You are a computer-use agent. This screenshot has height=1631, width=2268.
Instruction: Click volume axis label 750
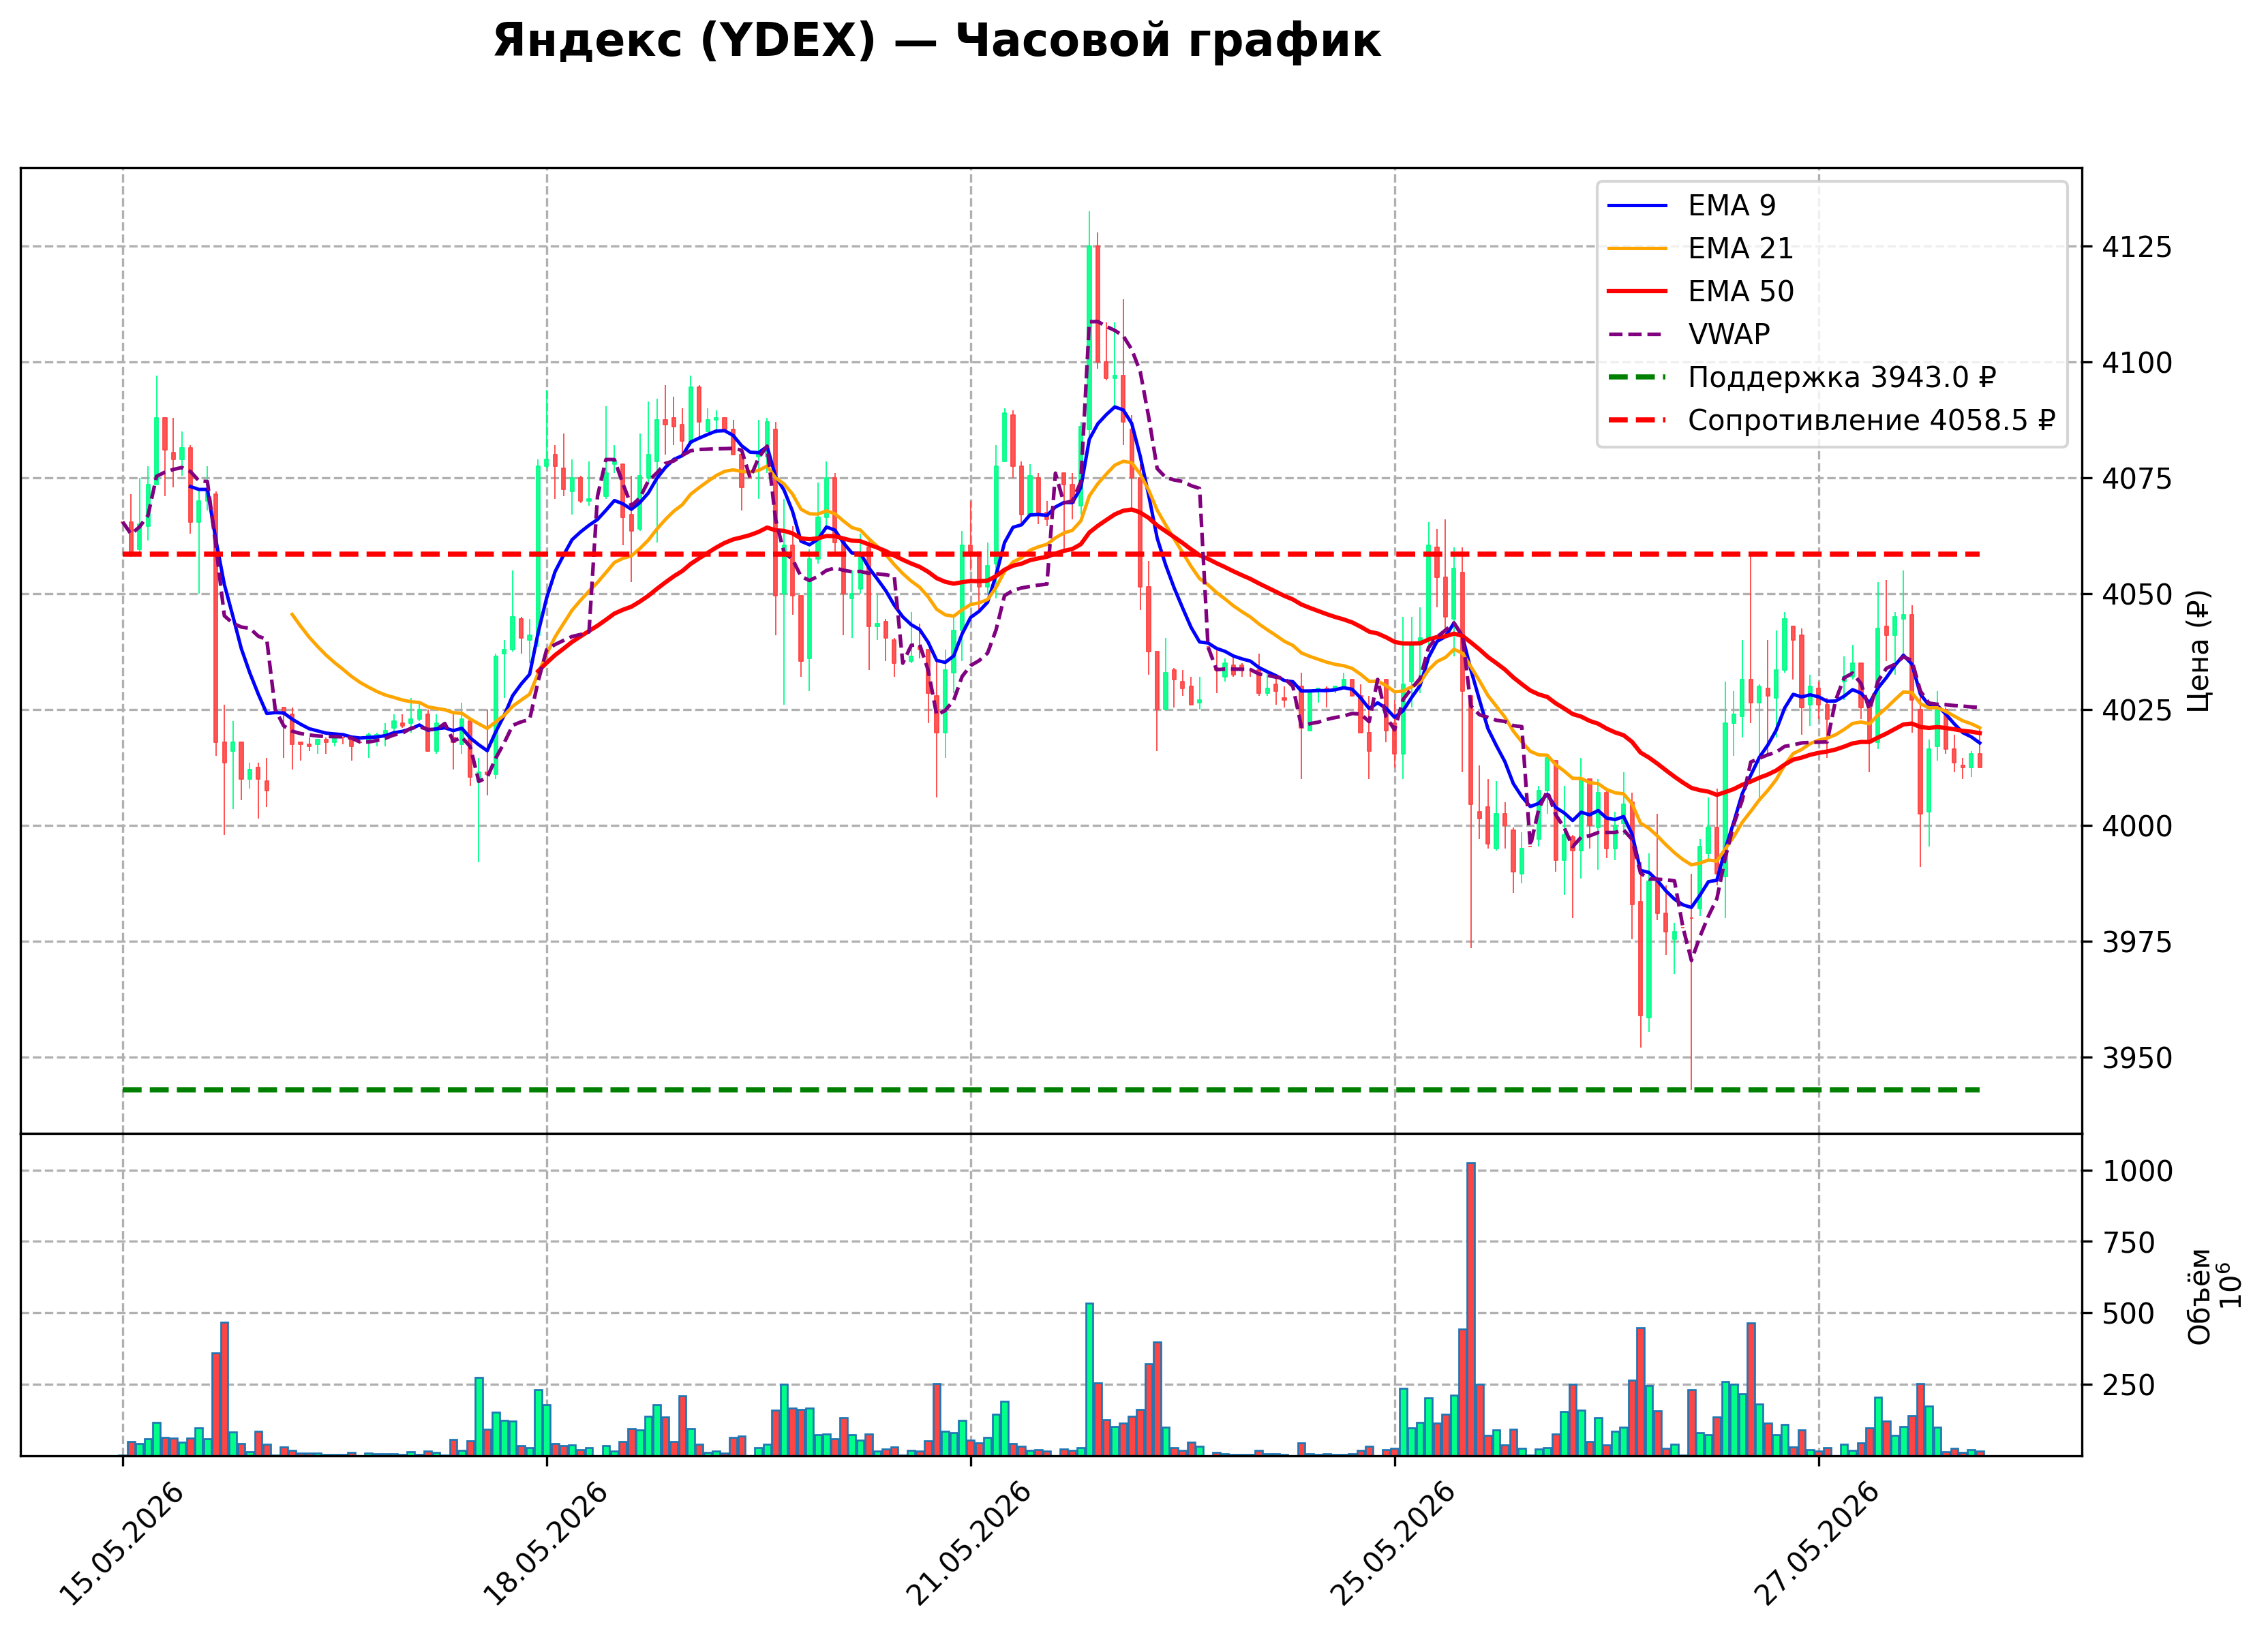click(2128, 1243)
